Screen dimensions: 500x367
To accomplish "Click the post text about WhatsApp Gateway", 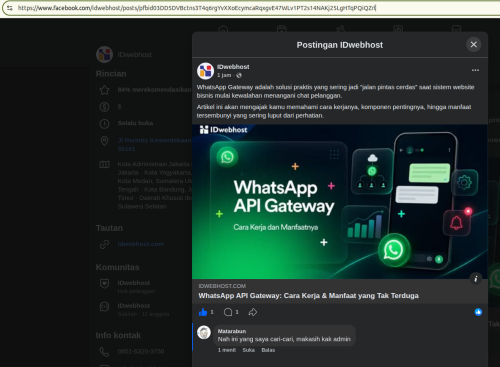I will [335, 101].
